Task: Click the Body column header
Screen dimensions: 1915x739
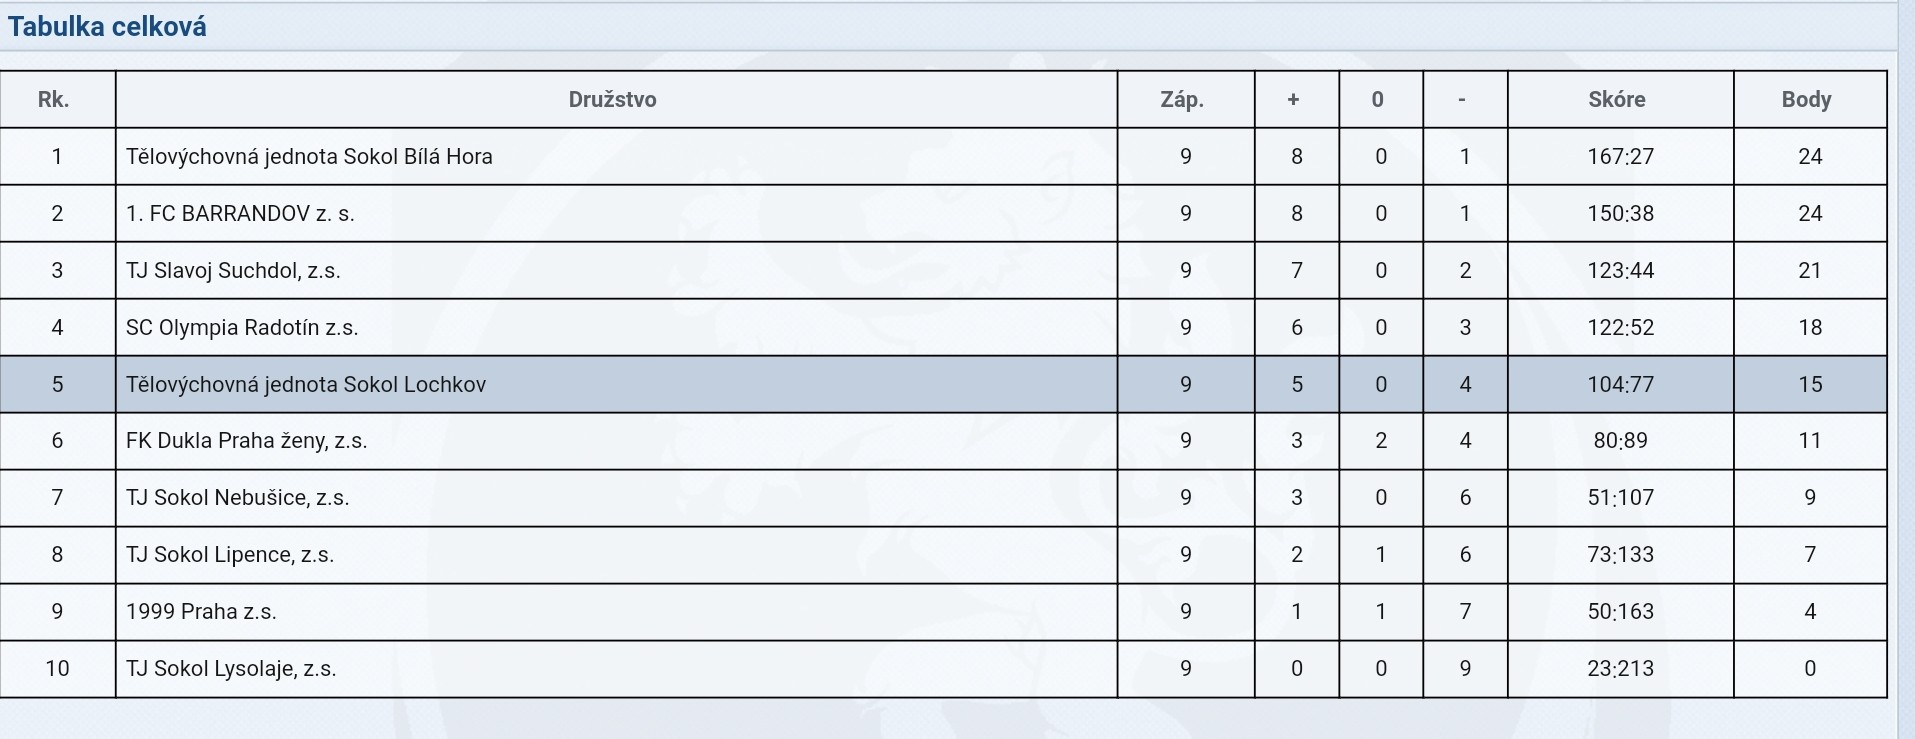Action: pos(1806,99)
